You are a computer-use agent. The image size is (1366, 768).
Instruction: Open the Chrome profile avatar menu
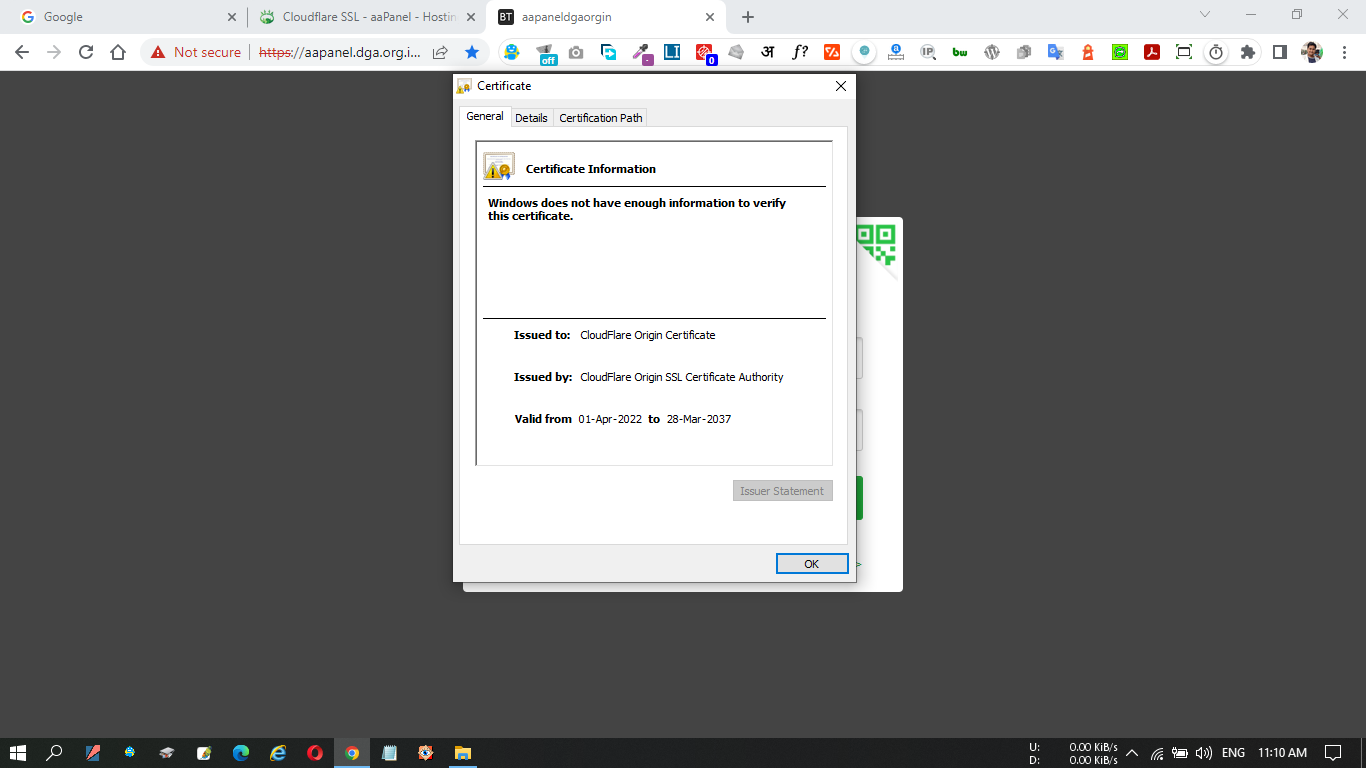1312,52
